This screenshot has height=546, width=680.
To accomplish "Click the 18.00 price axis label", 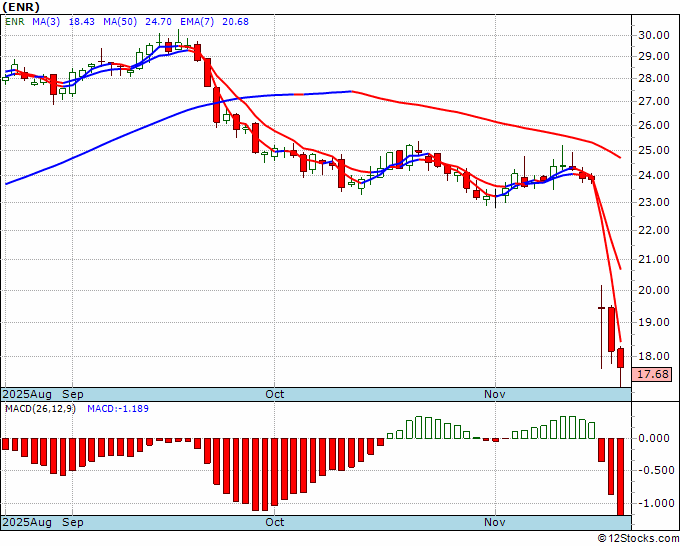I will pos(654,356).
